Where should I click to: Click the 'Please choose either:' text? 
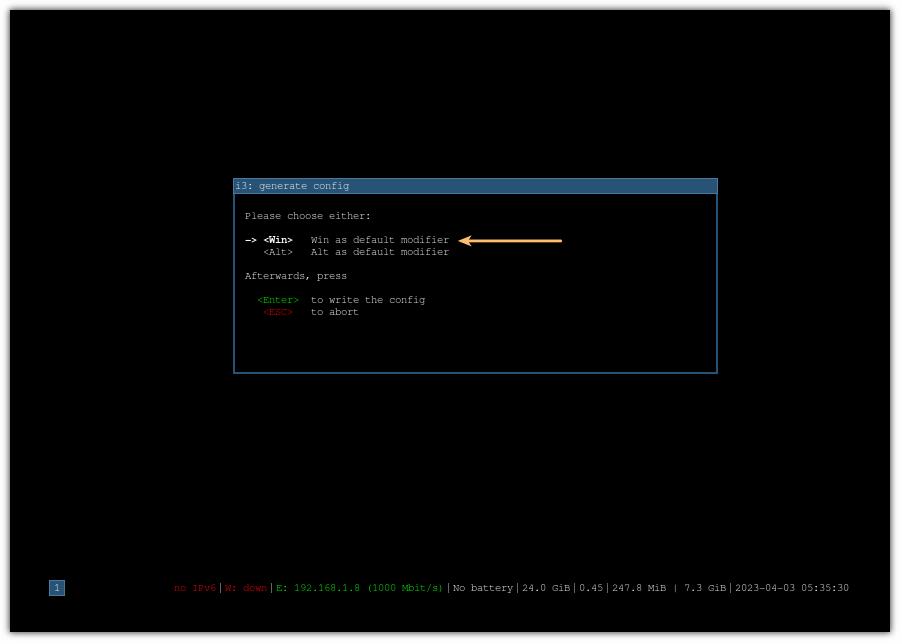(x=308, y=216)
